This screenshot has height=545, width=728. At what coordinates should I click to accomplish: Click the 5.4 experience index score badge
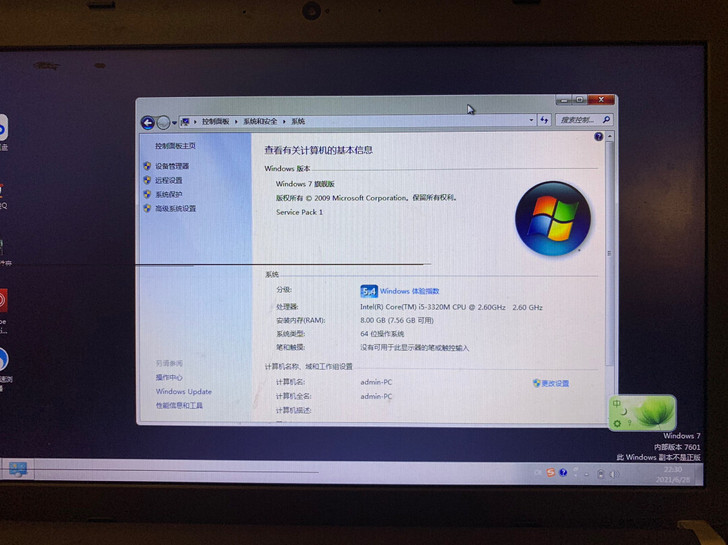coord(369,291)
